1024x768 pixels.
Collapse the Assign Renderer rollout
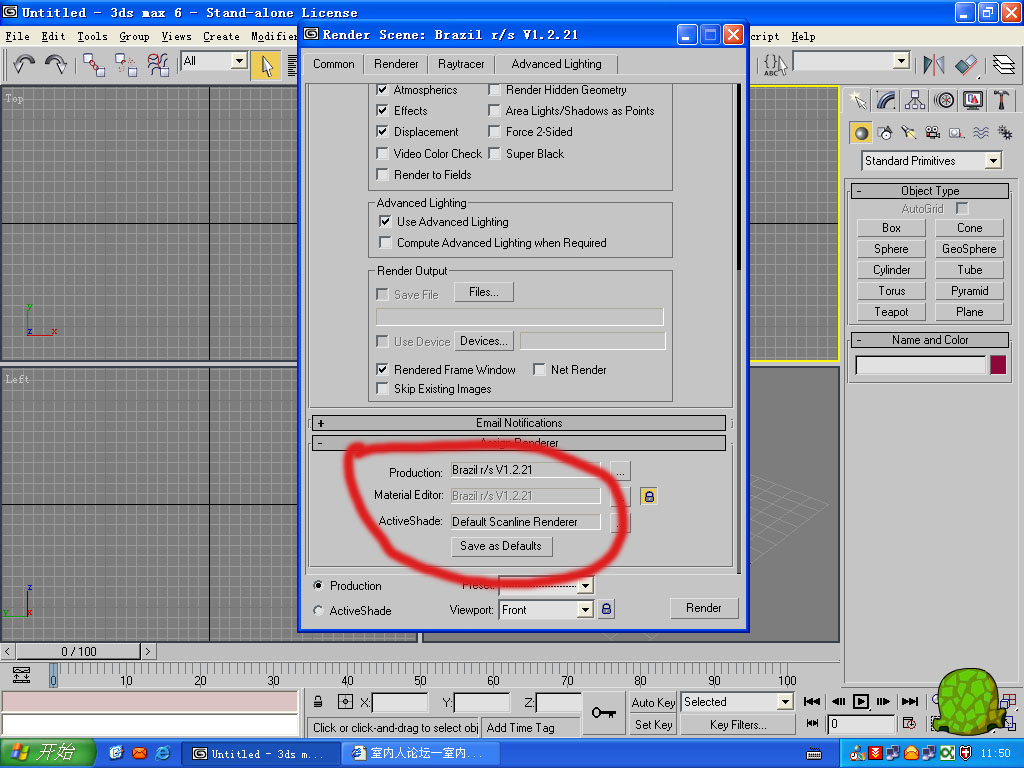point(519,443)
